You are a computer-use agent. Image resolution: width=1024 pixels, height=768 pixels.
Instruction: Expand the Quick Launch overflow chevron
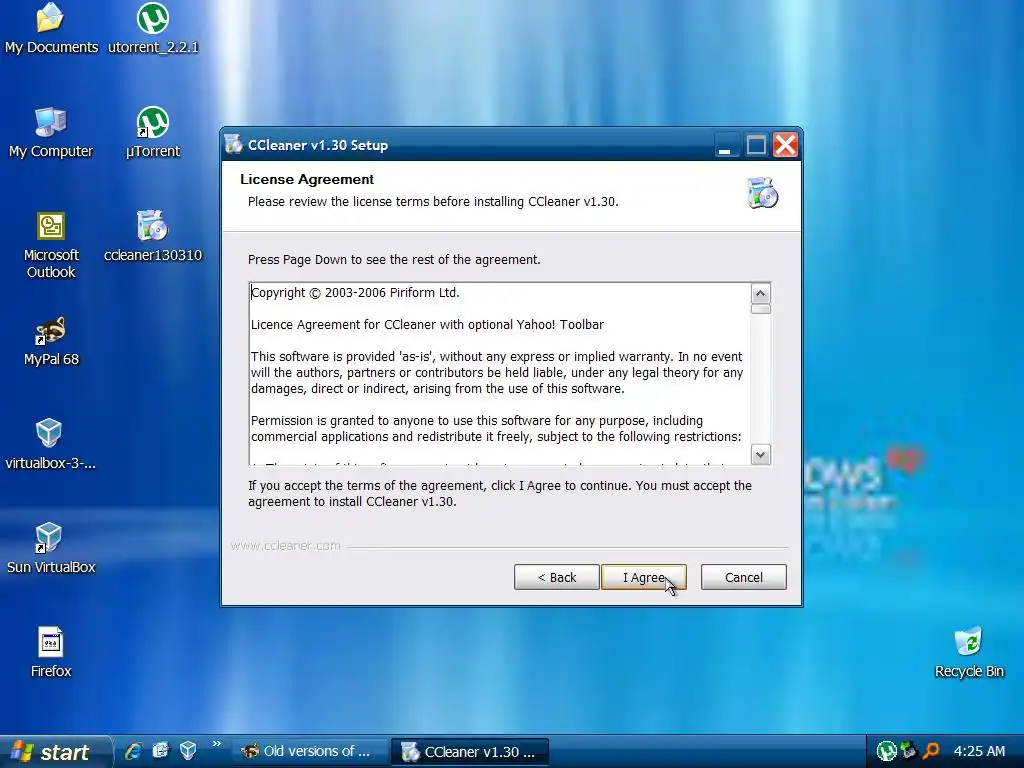click(216, 744)
